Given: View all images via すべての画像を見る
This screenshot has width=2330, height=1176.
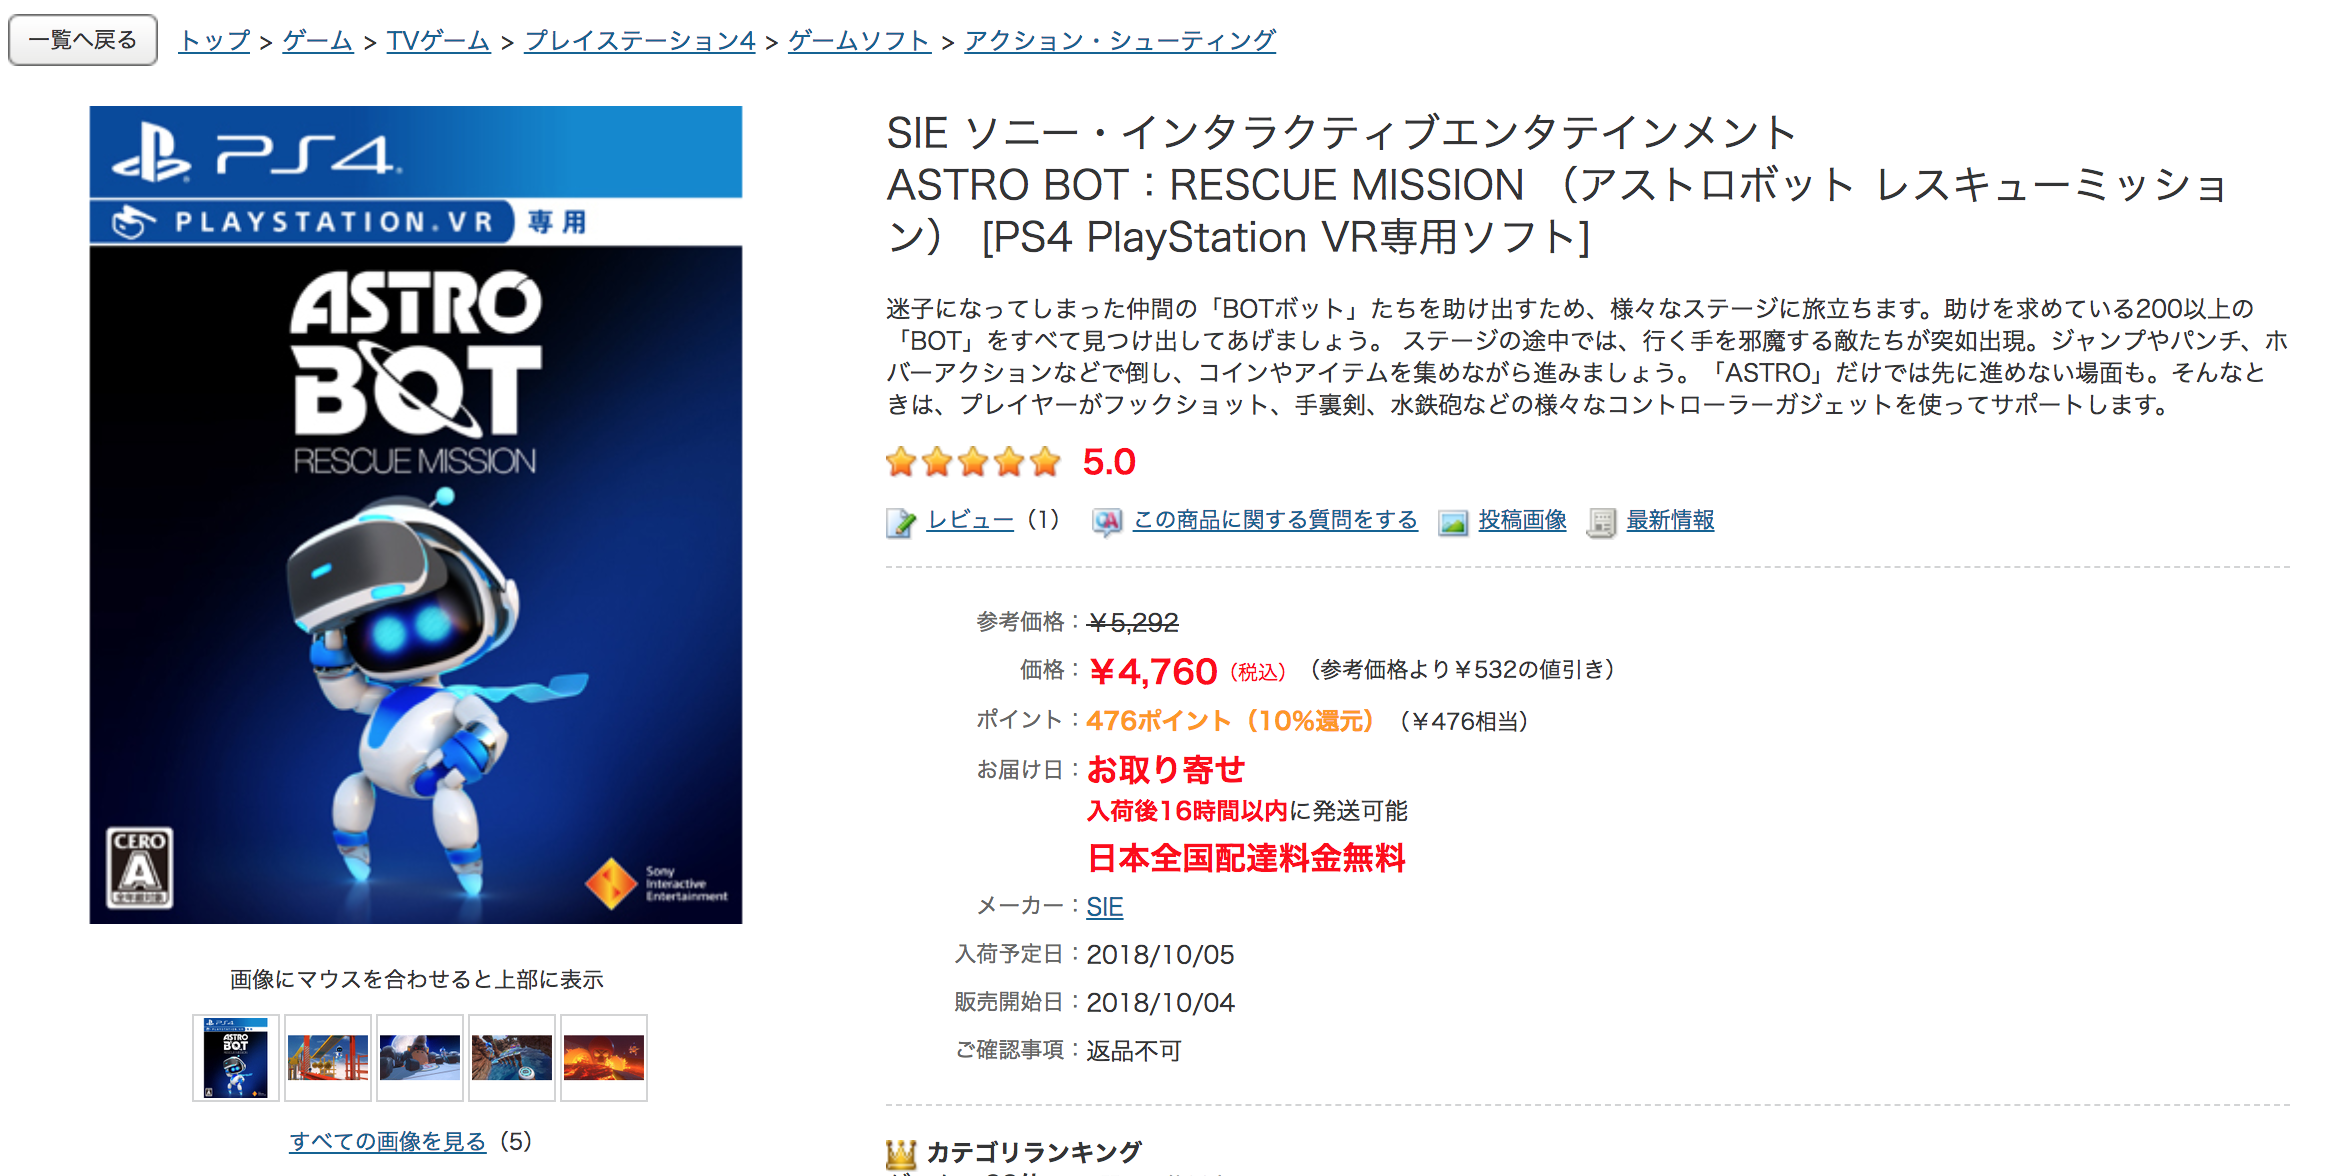Looking at the screenshot, I should click(388, 1141).
